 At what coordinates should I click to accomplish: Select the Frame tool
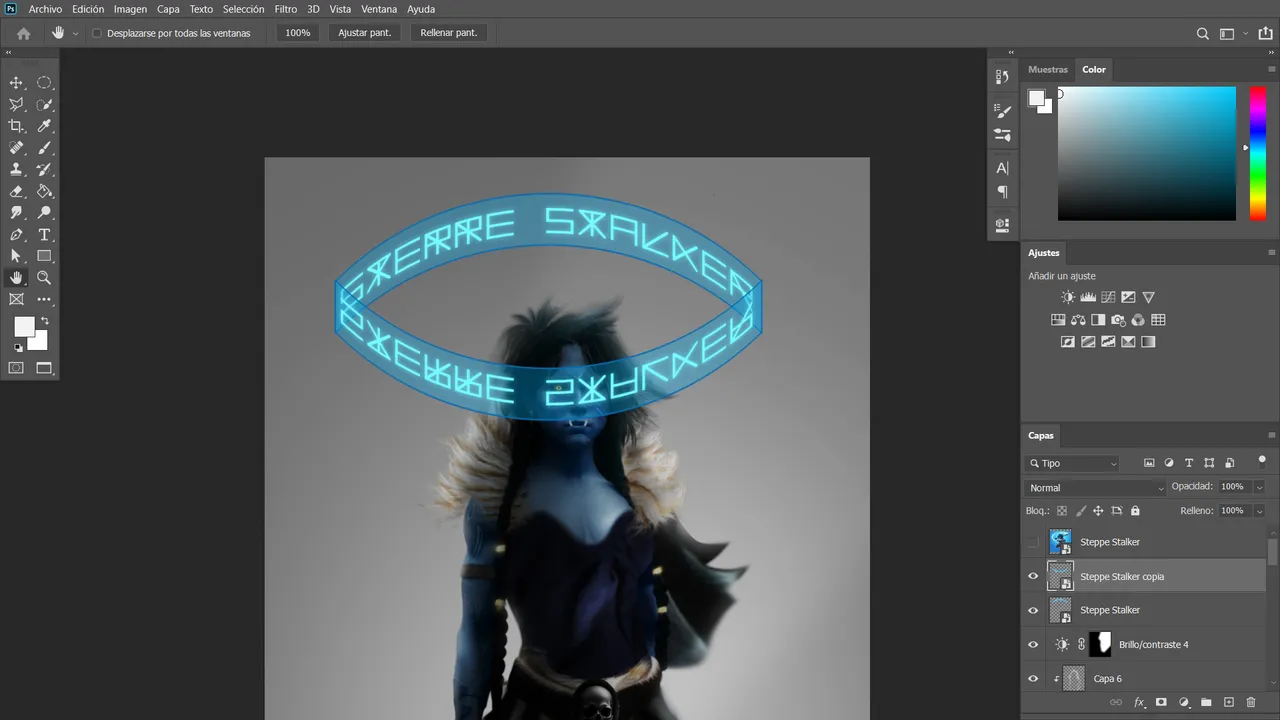tap(16, 299)
